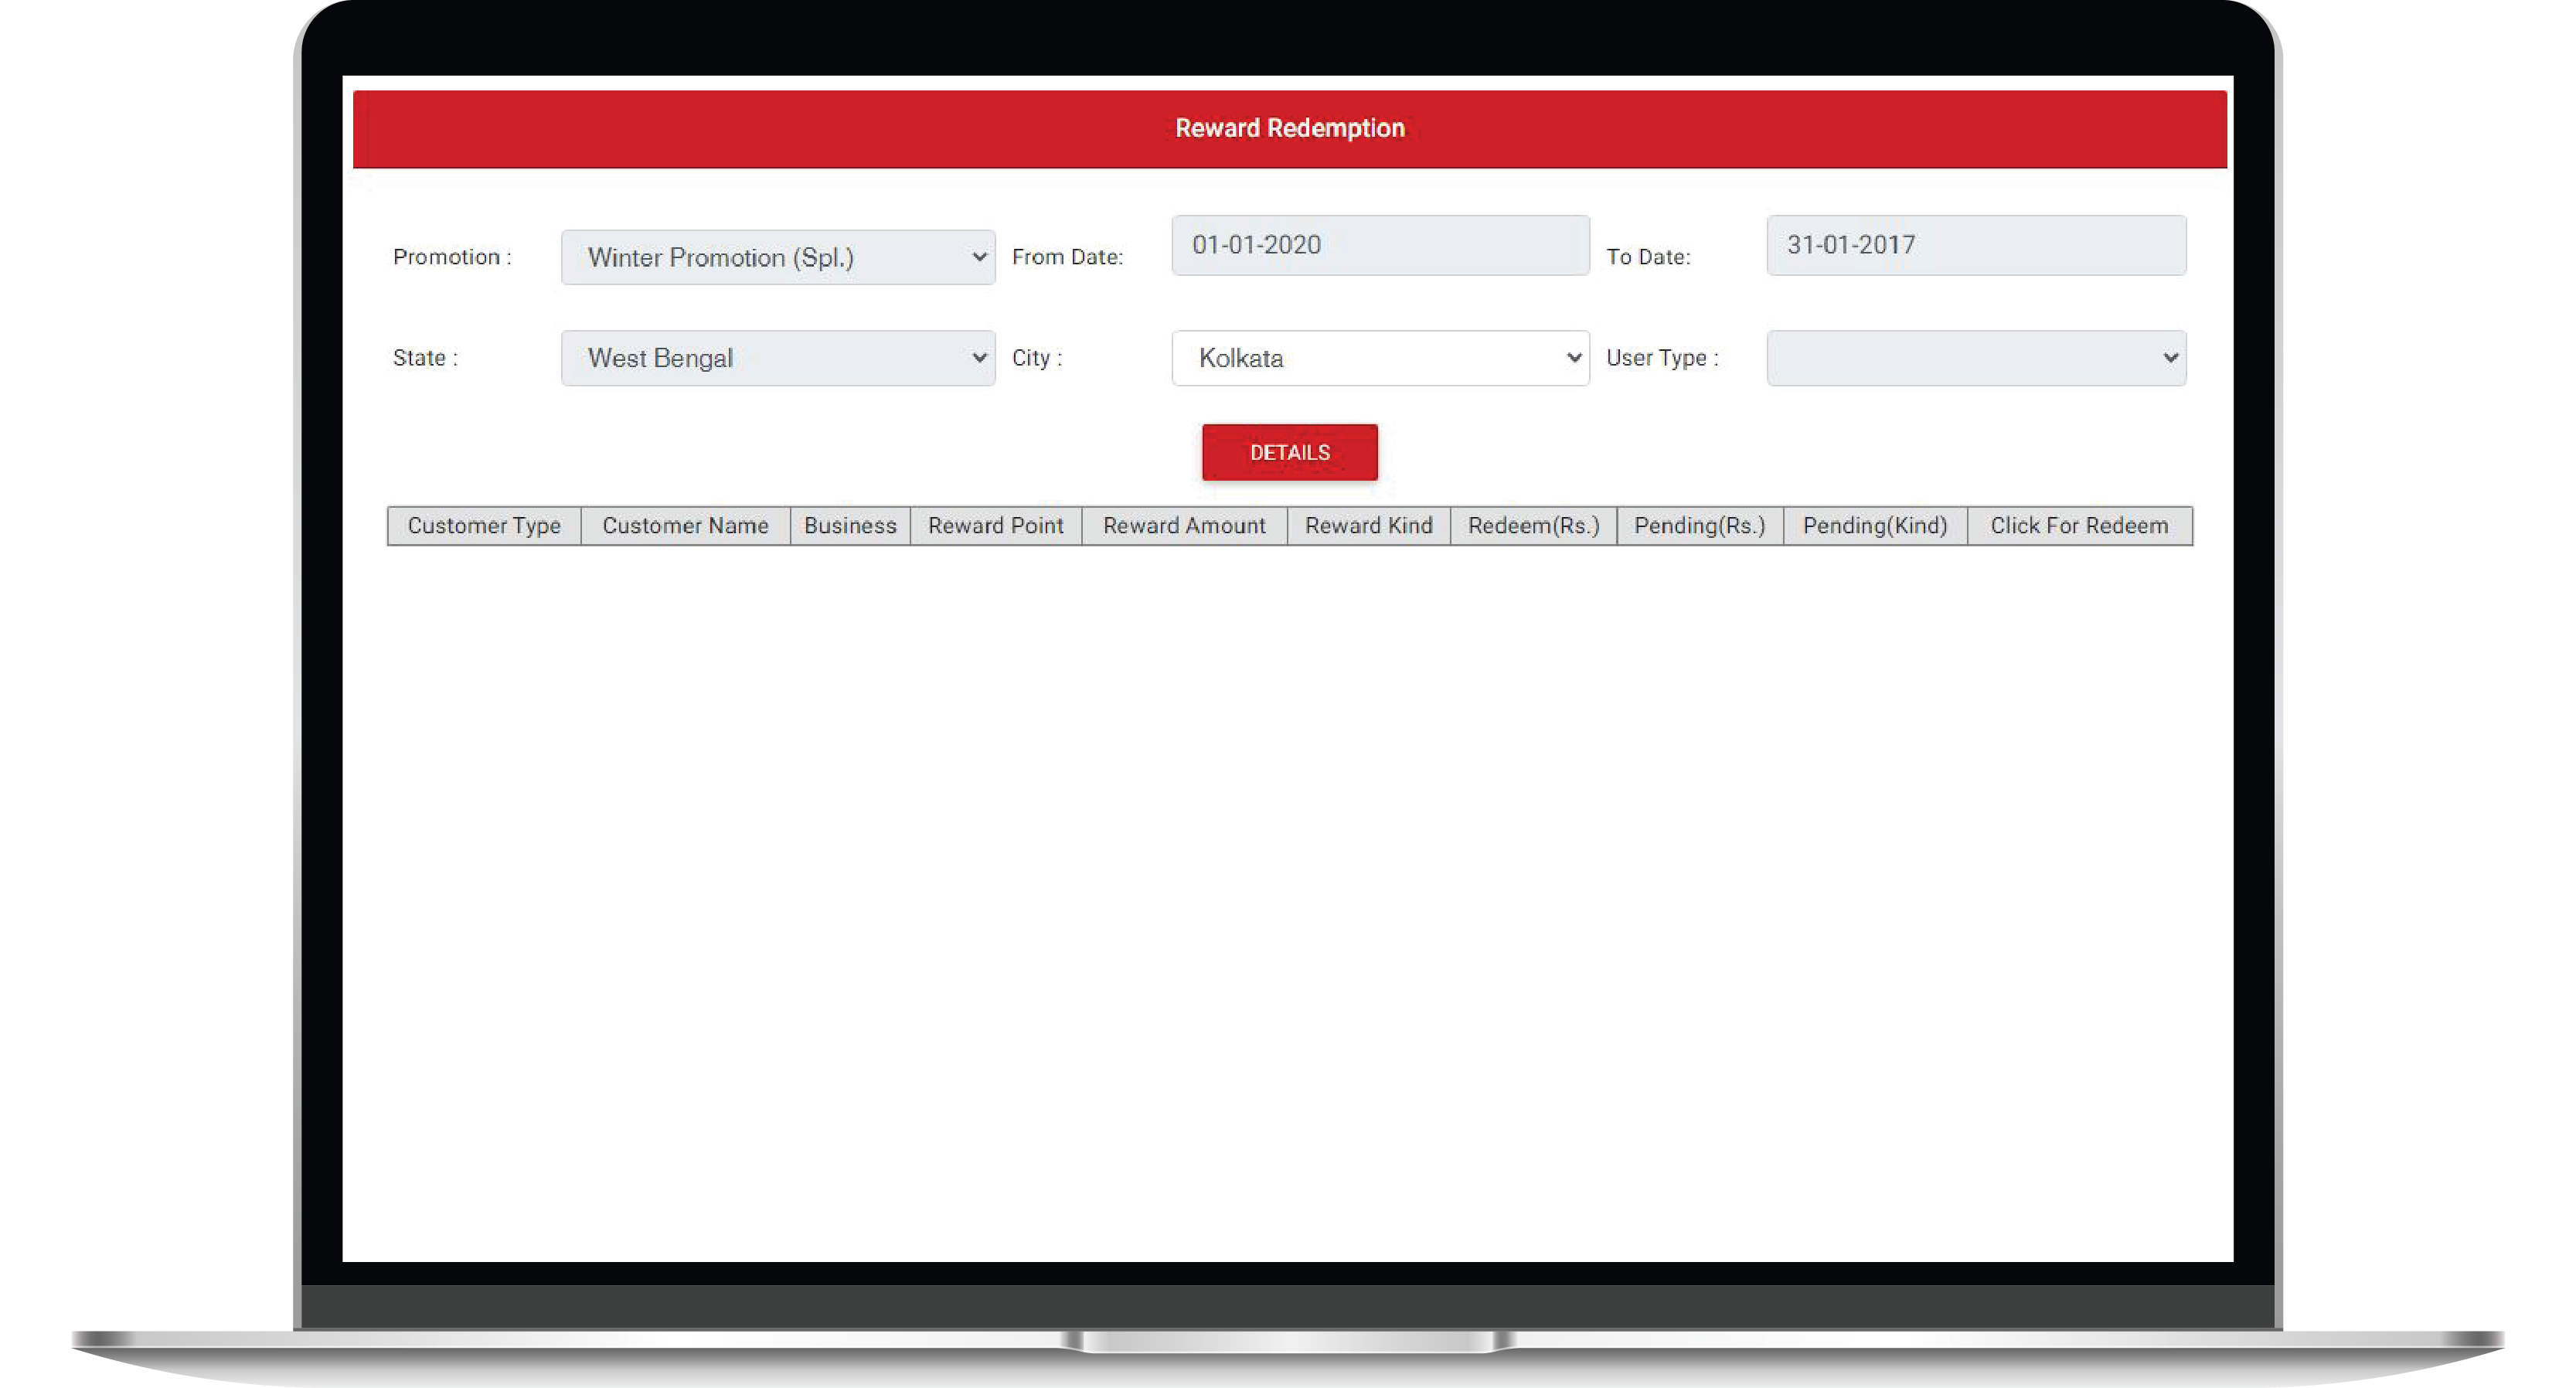Click the Customer Name column header
Viewport: 2576px width, 1388px height.
pos(685,526)
